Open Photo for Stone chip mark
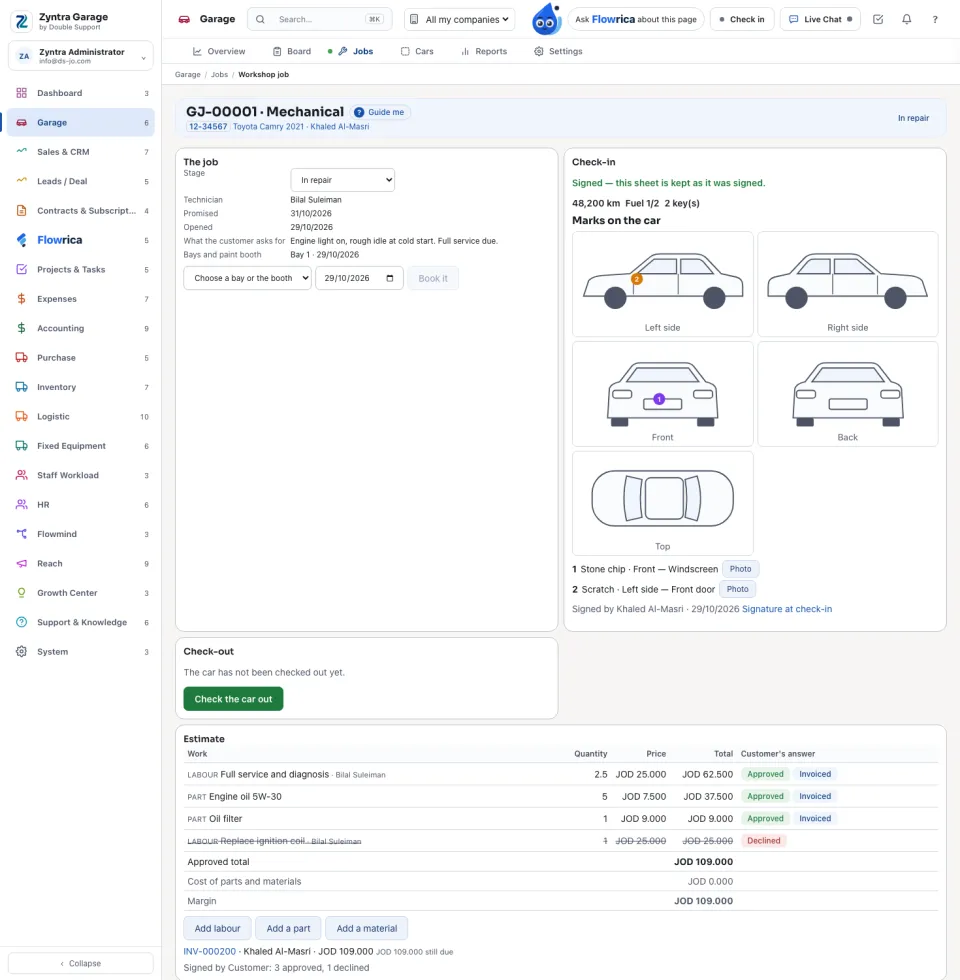The image size is (960, 980). click(x=741, y=569)
